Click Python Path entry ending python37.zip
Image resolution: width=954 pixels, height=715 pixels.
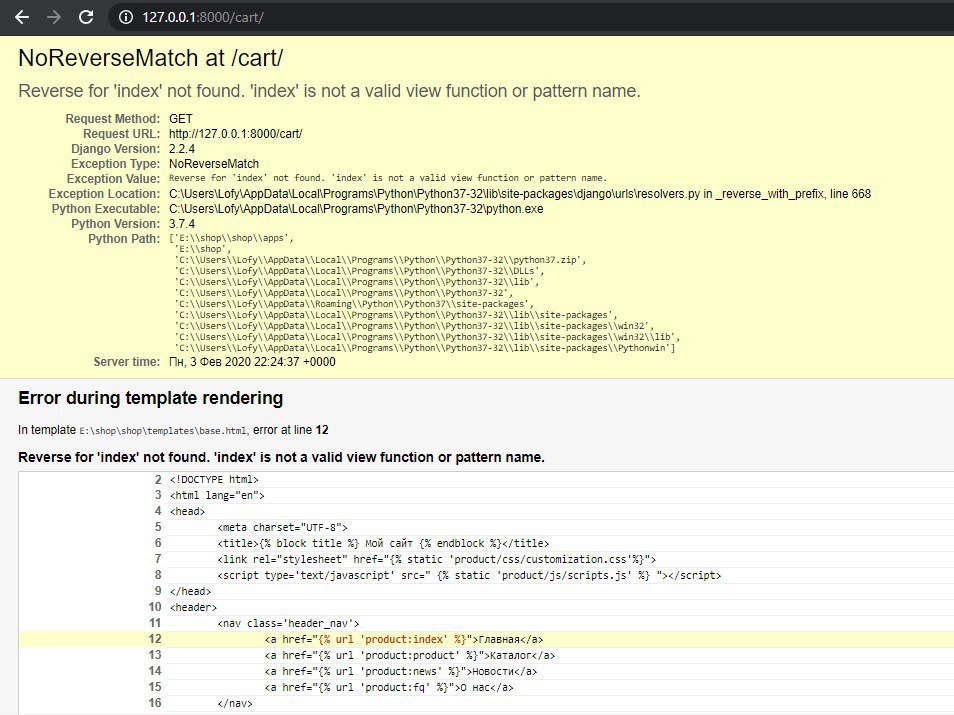tap(380, 260)
